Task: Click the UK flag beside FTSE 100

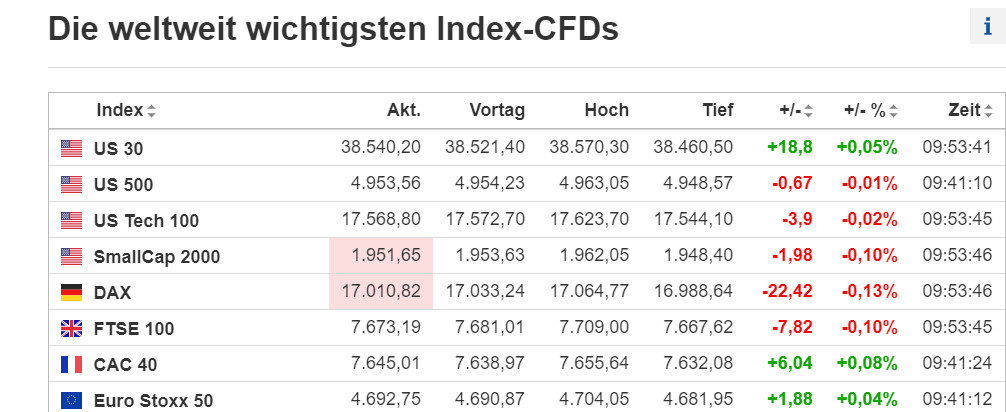Action: click(71, 329)
